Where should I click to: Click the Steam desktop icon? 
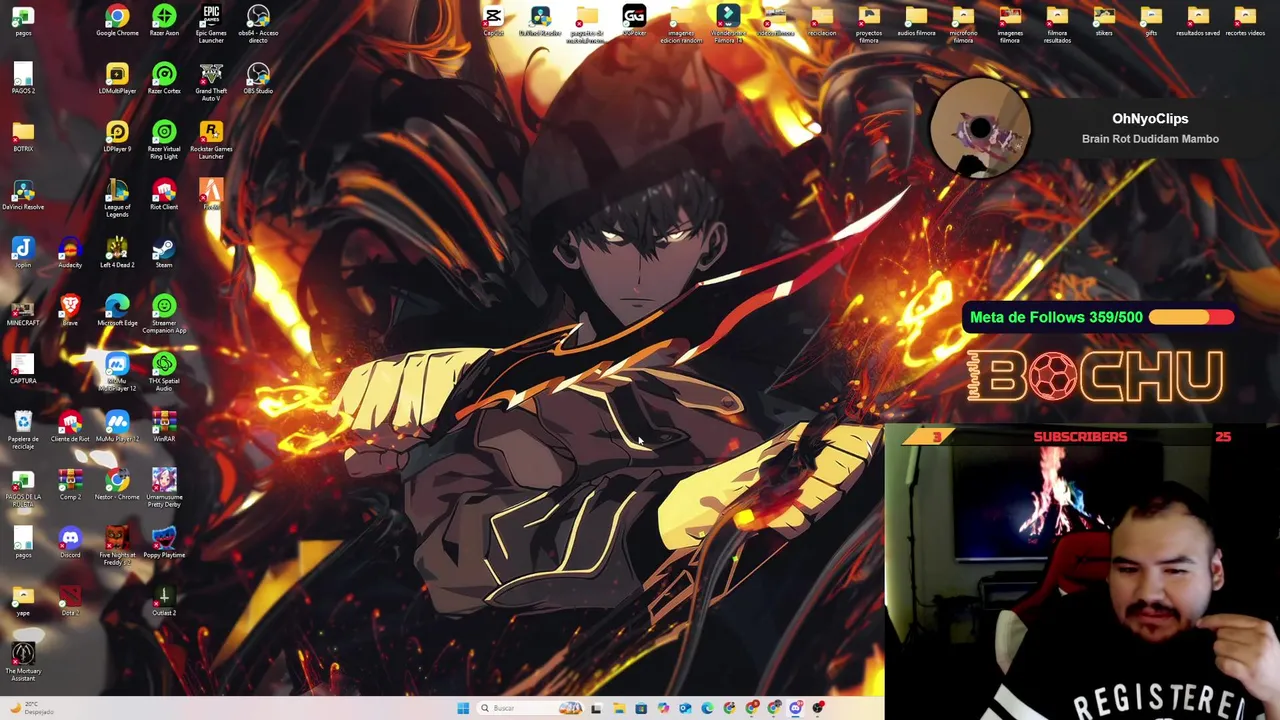164,253
